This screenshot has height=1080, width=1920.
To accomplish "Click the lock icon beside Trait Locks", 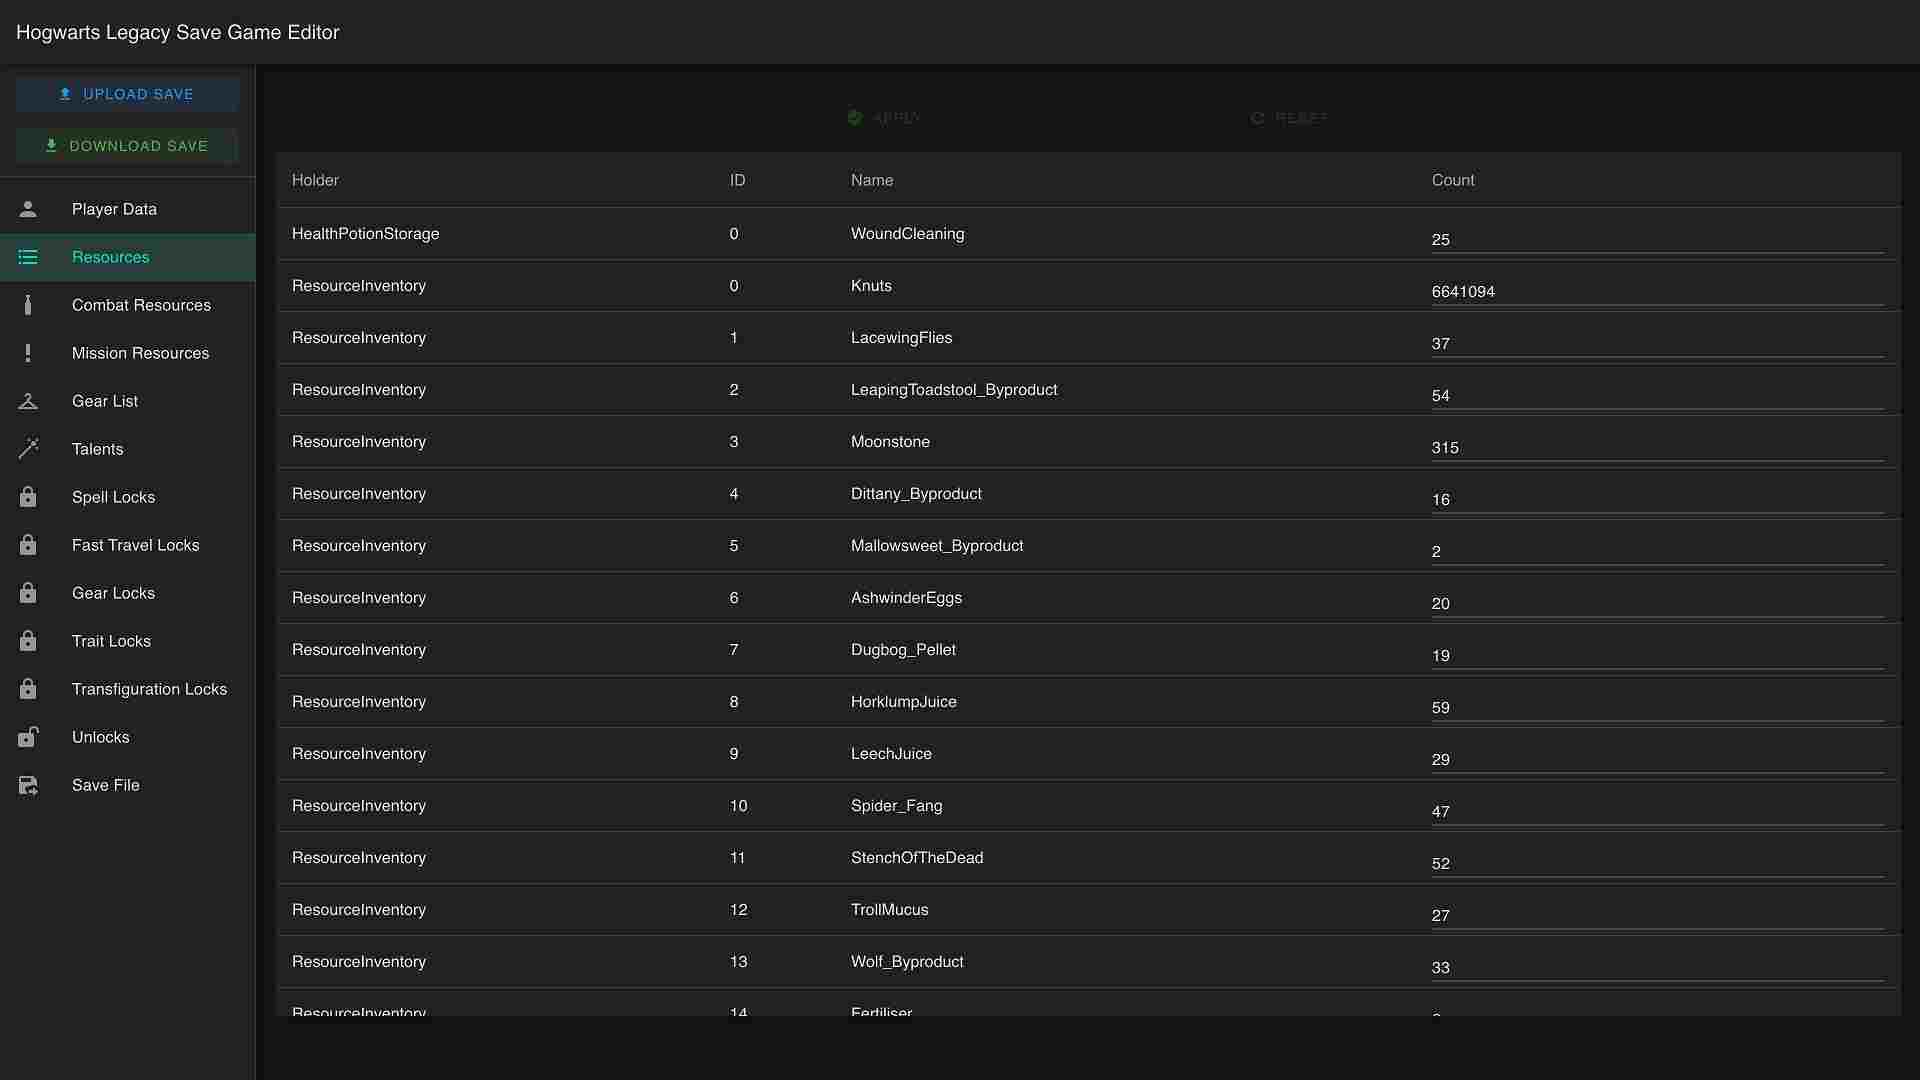I will click(28, 641).
